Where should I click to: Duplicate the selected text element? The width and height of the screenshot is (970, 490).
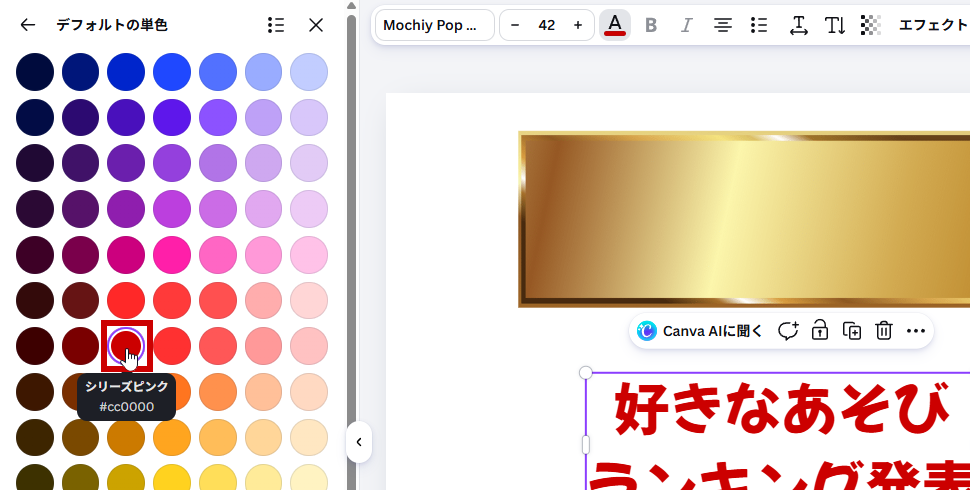pos(852,331)
